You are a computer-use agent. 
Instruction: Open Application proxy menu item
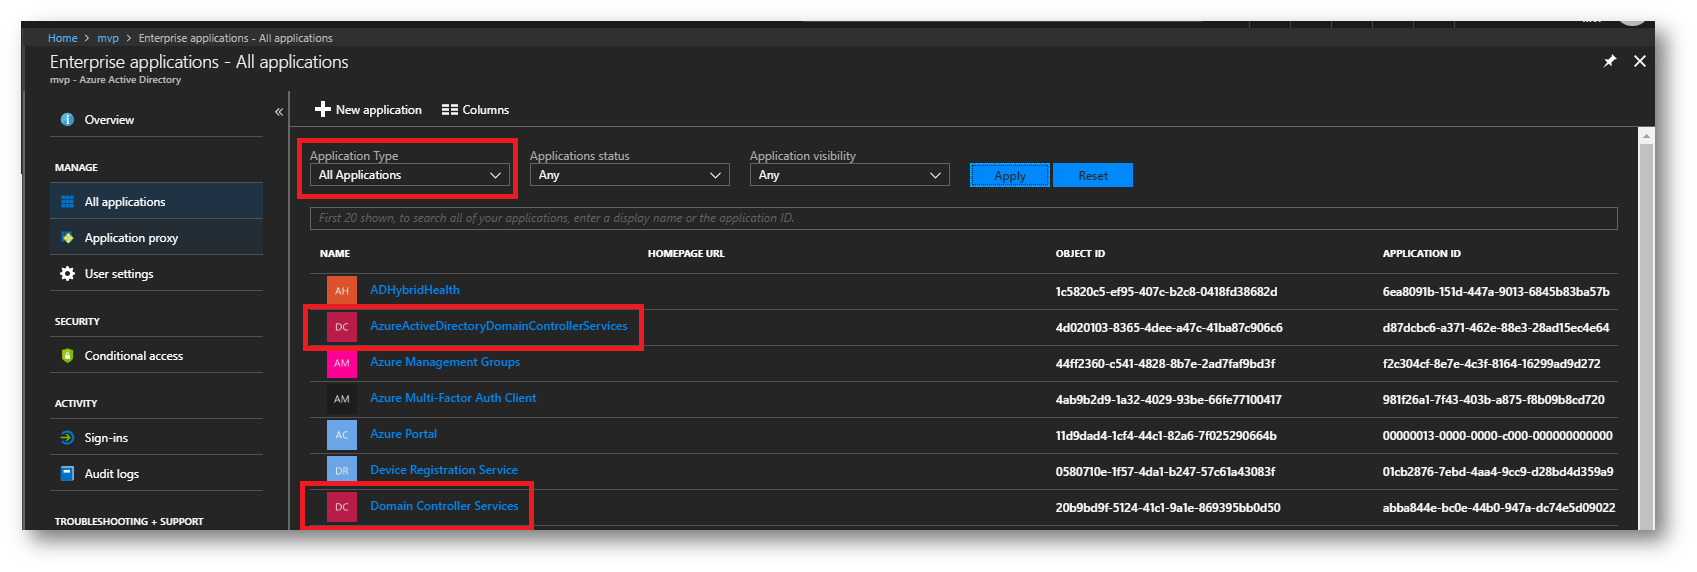(156, 238)
